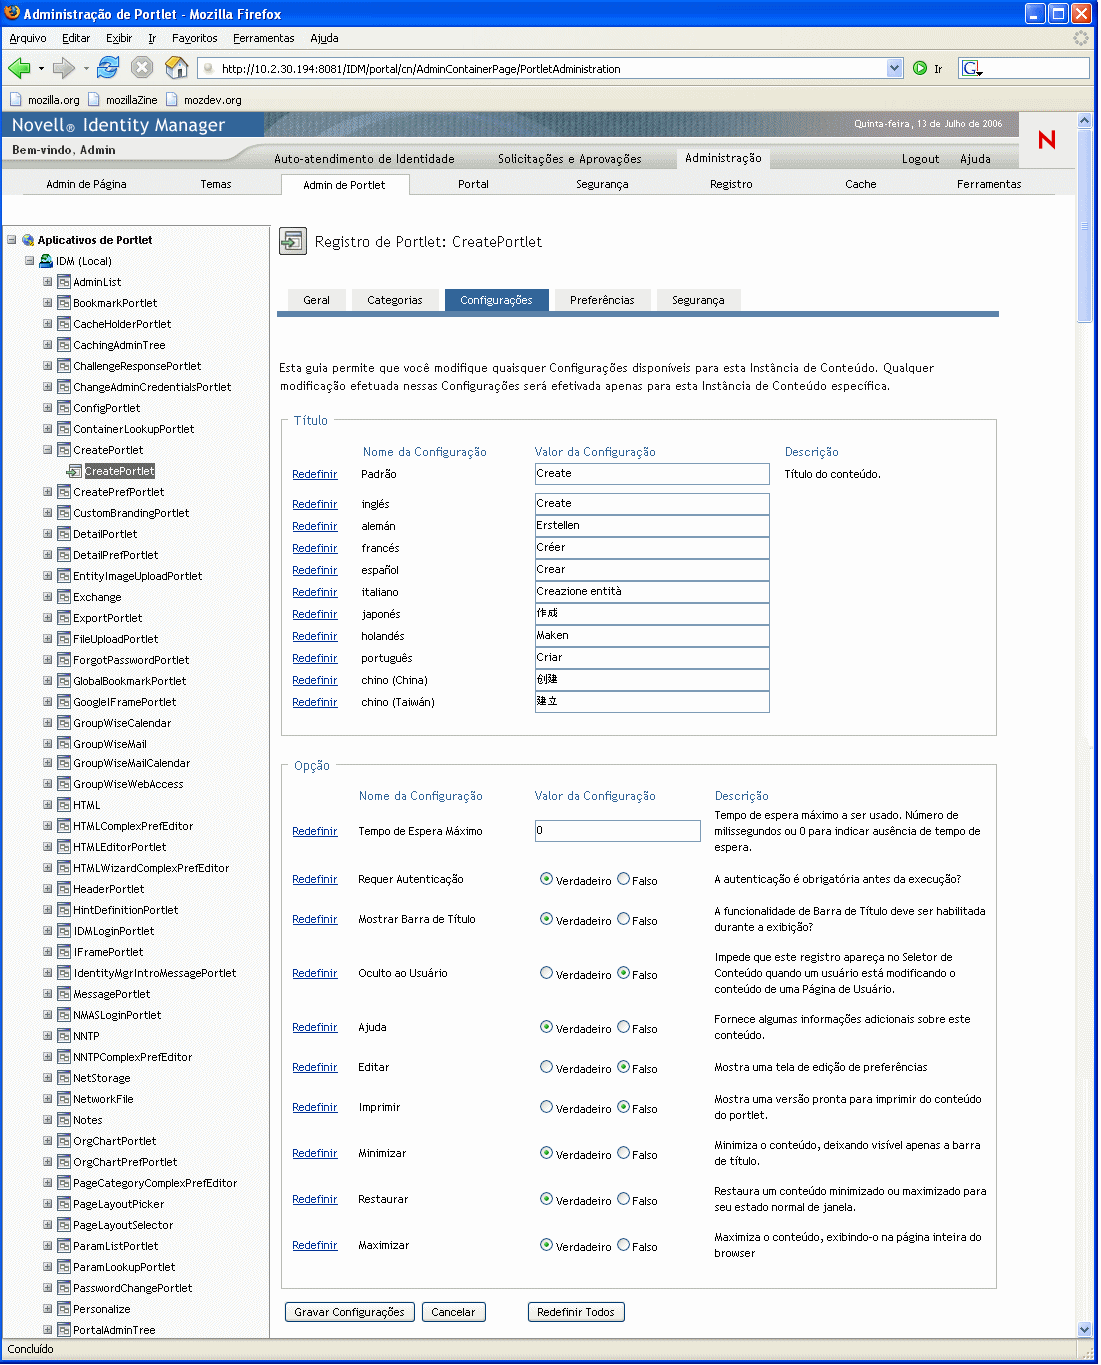The image size is (1101, 1365).
Task: Open the Favoritos menu
Action: point(195,38)
